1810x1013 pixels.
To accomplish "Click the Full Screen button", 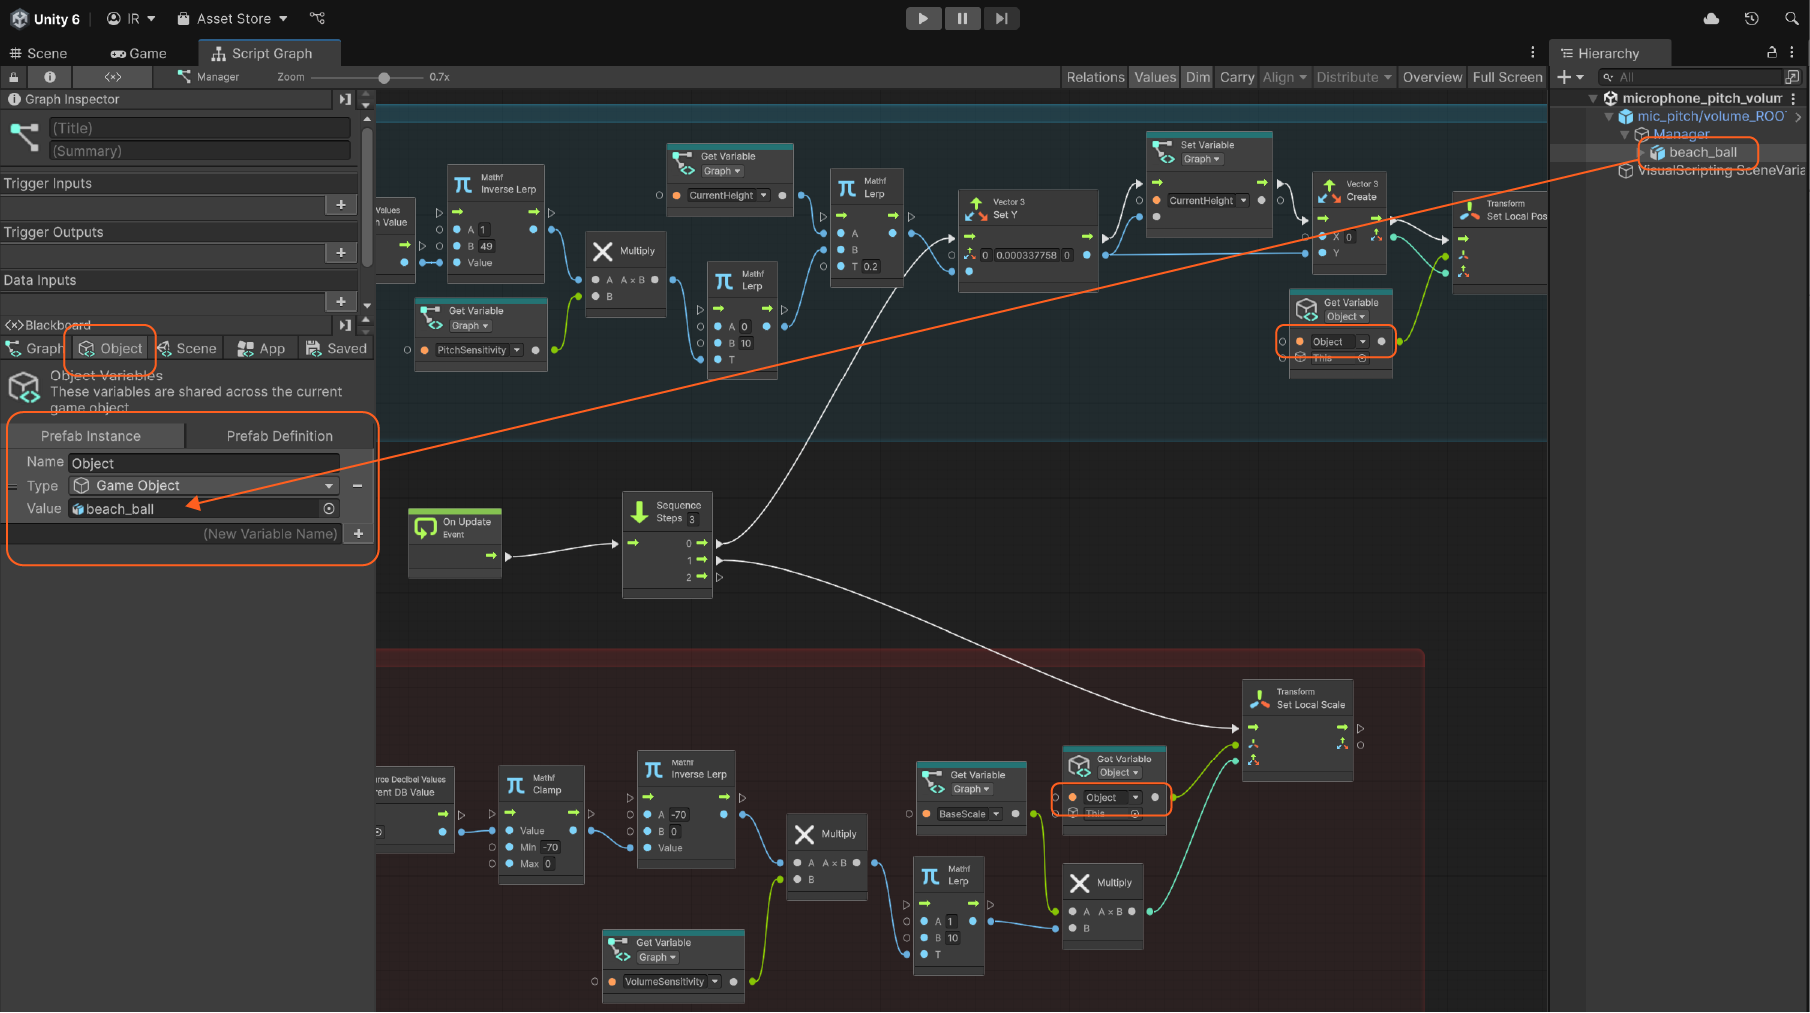I will coord(1507,77).
